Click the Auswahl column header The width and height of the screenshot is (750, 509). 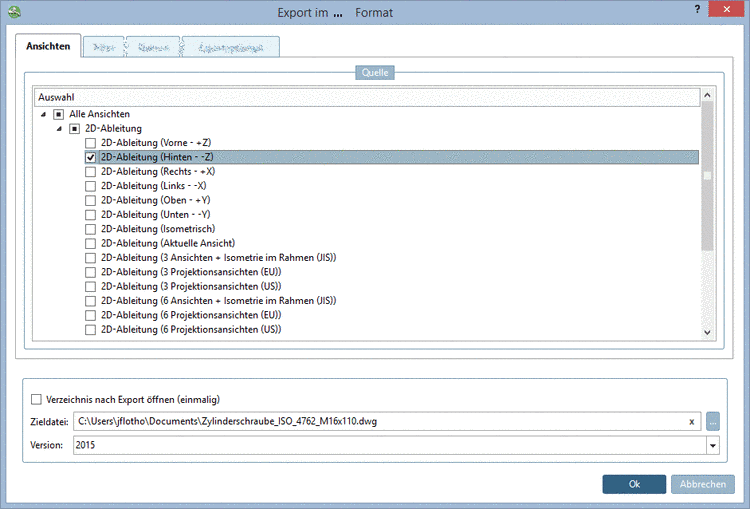pos(367,97)
